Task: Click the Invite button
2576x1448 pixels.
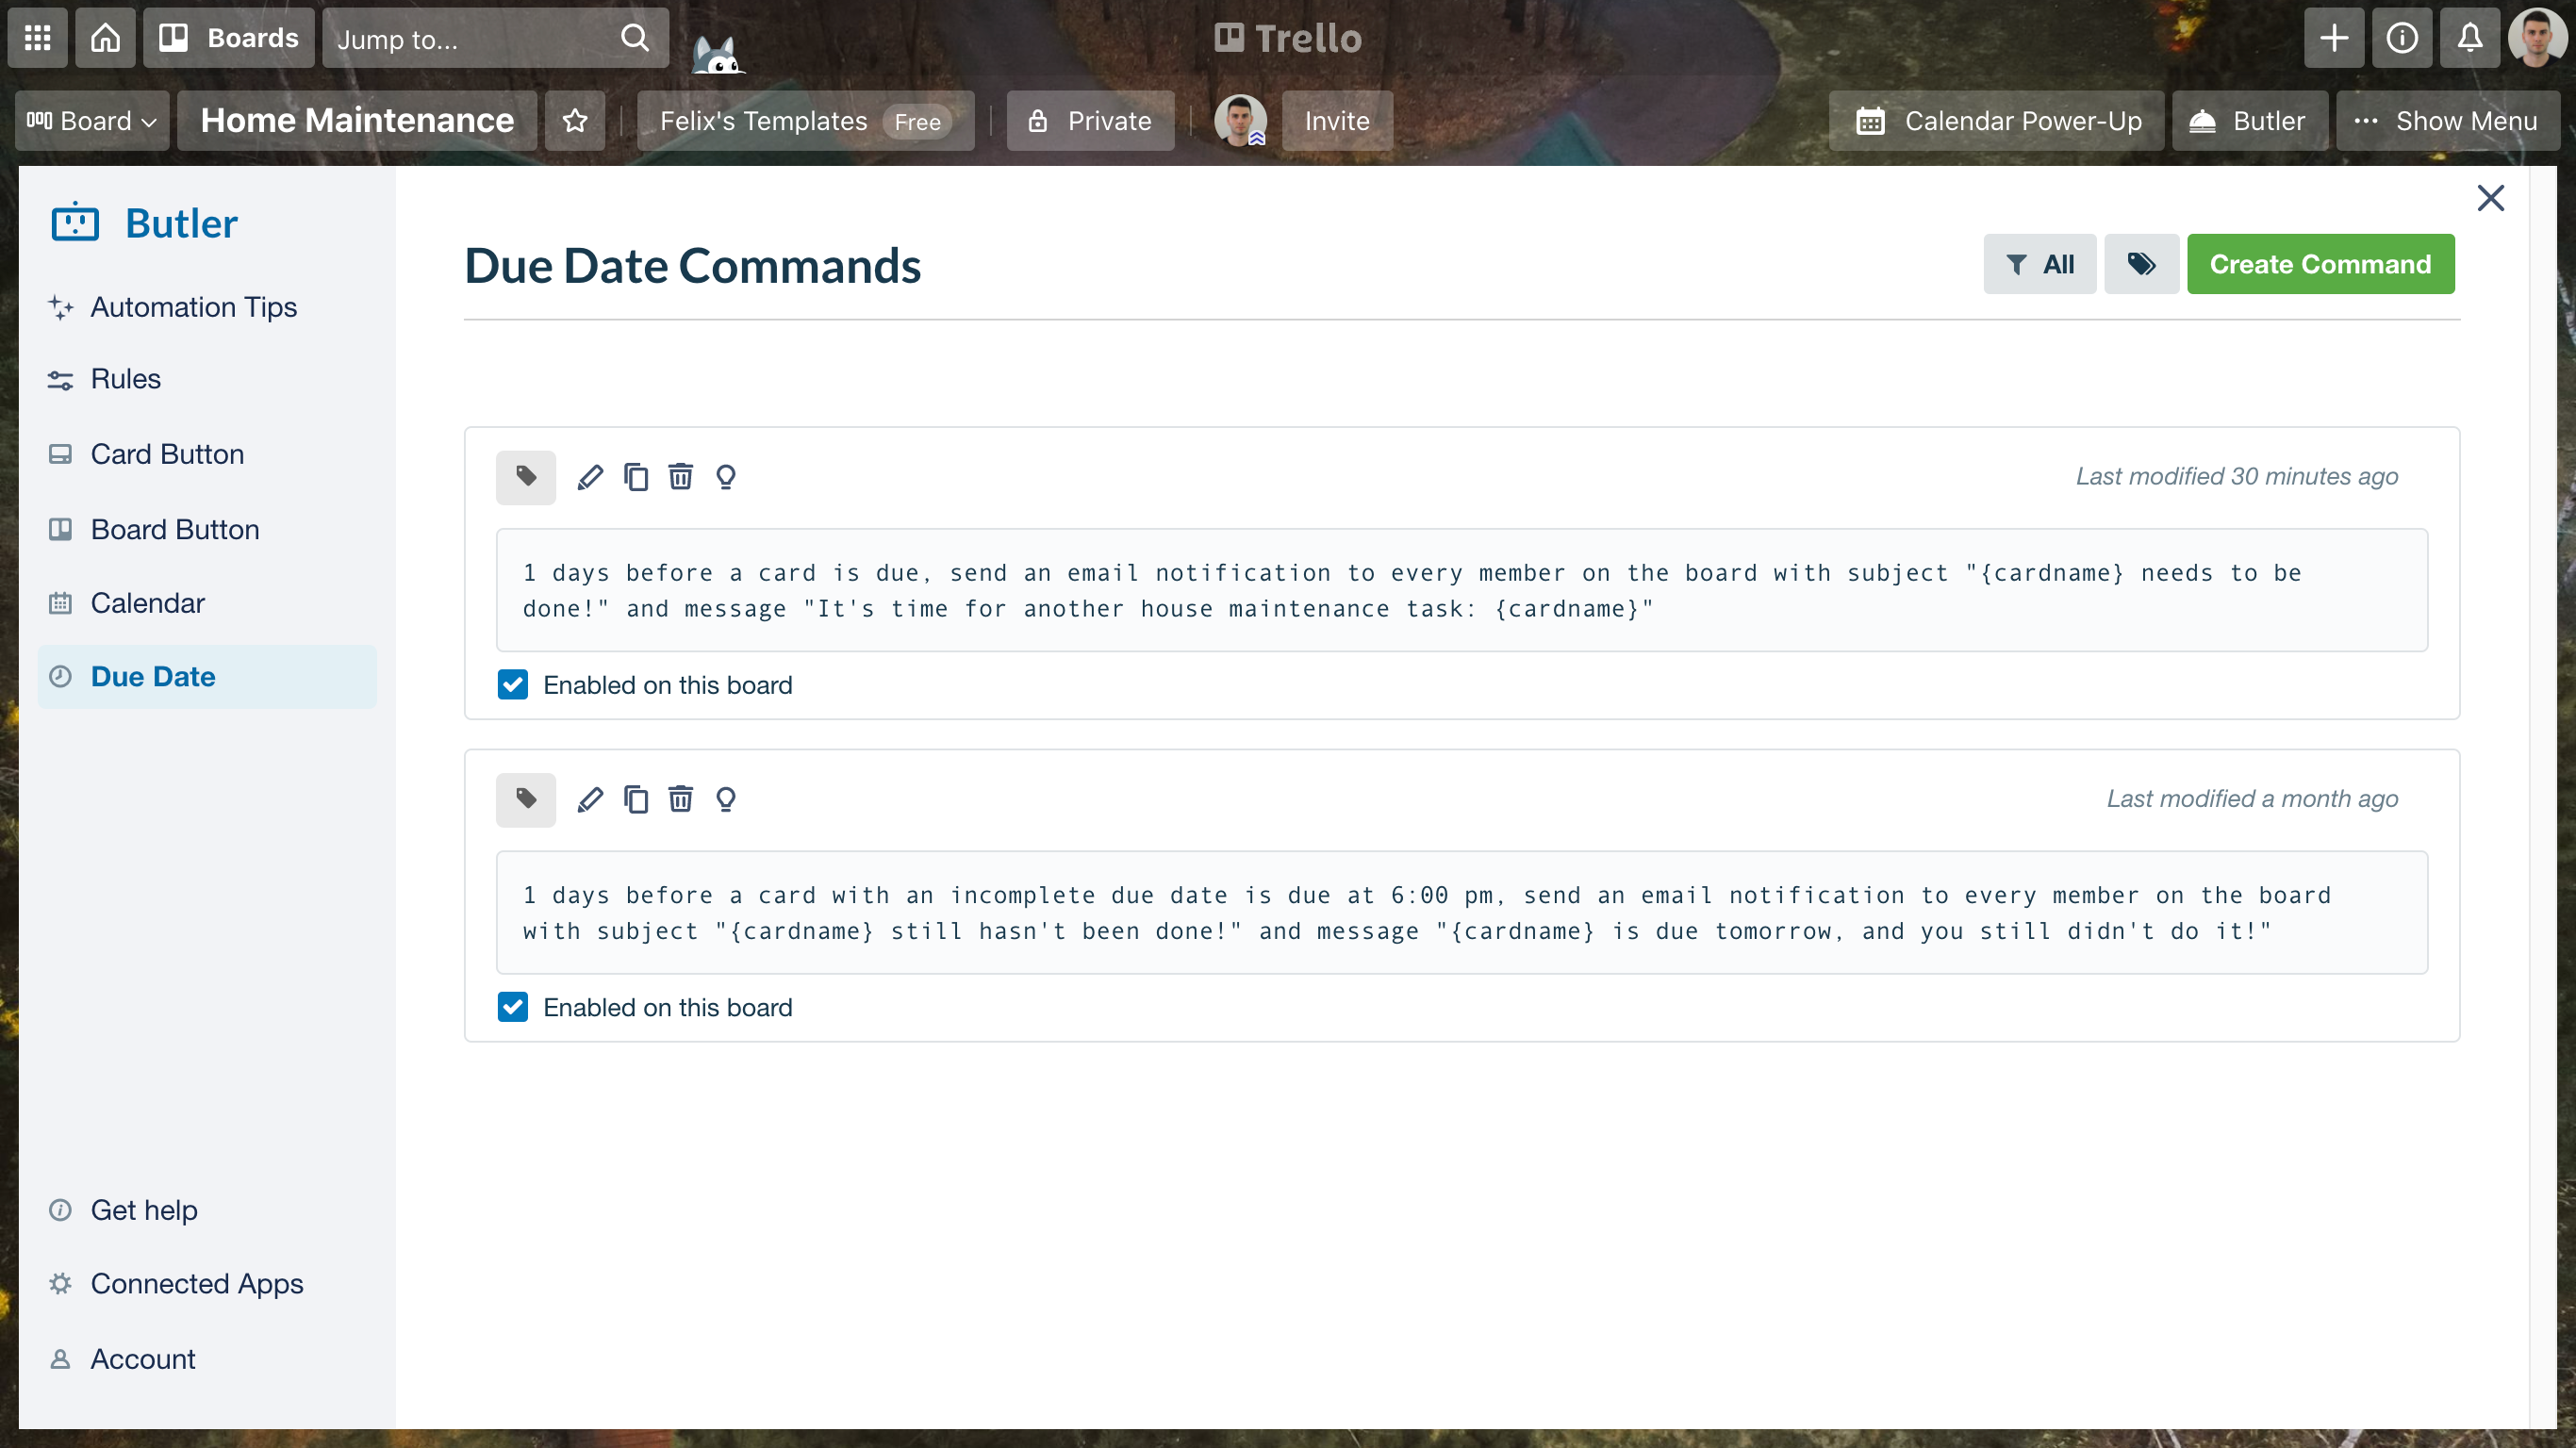Action: point(1337,121)
